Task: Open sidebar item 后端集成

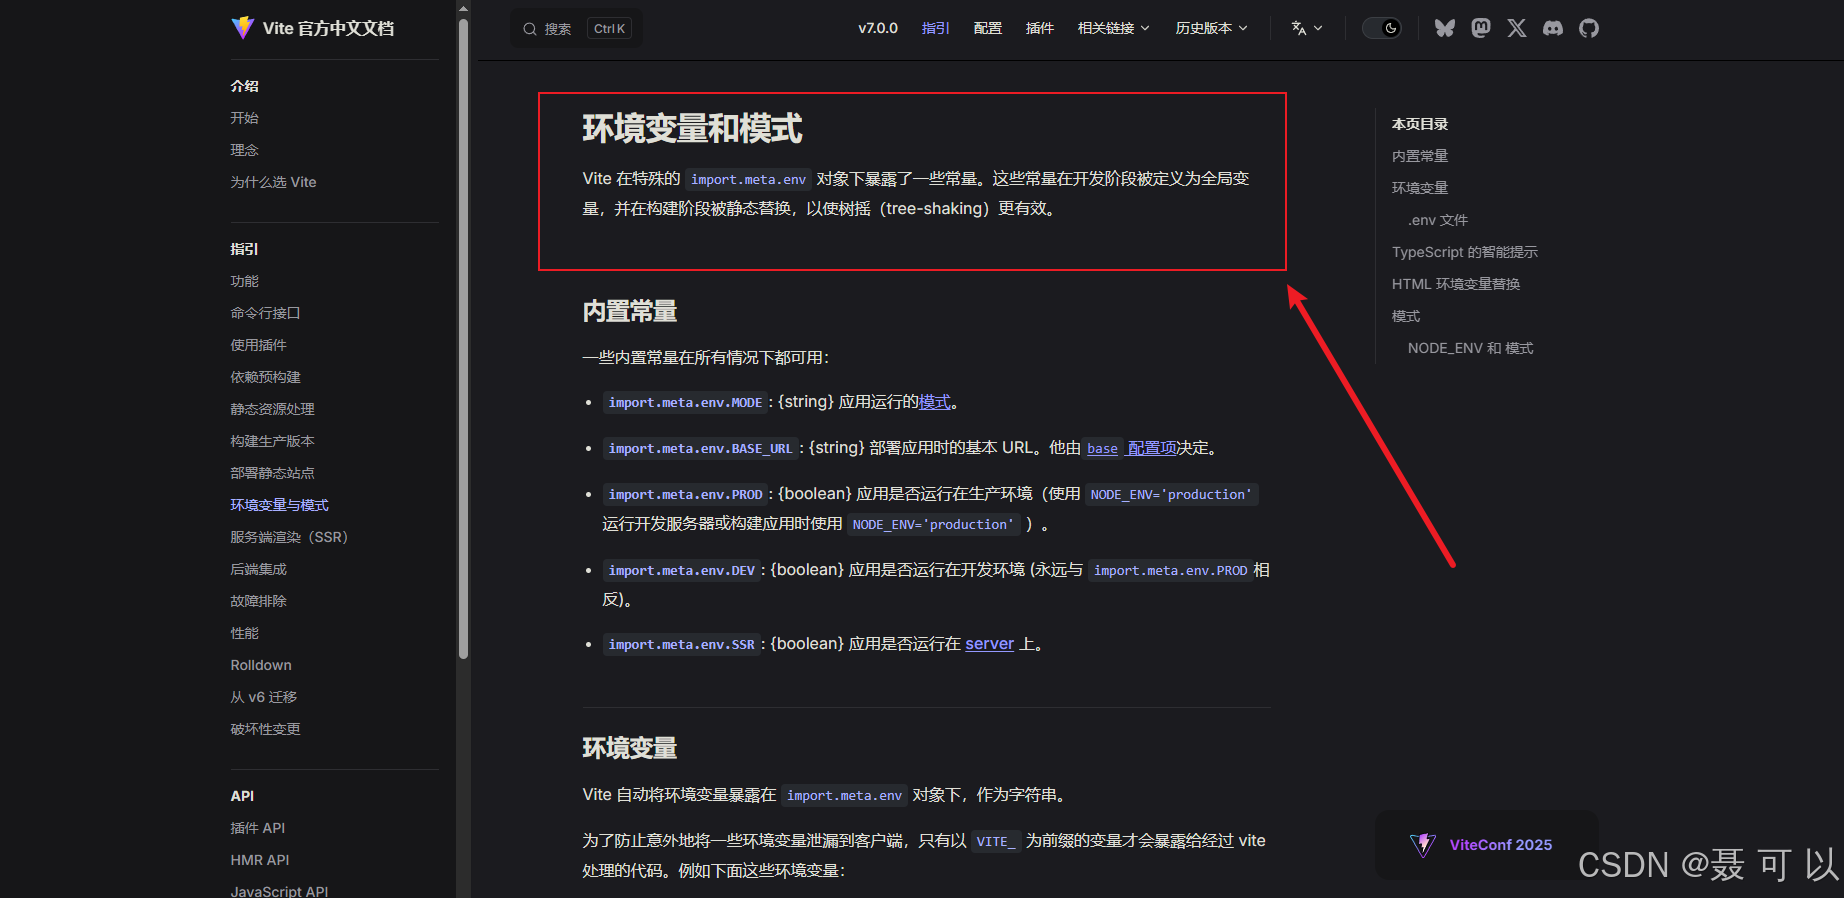Action: (x=258, y=569)
